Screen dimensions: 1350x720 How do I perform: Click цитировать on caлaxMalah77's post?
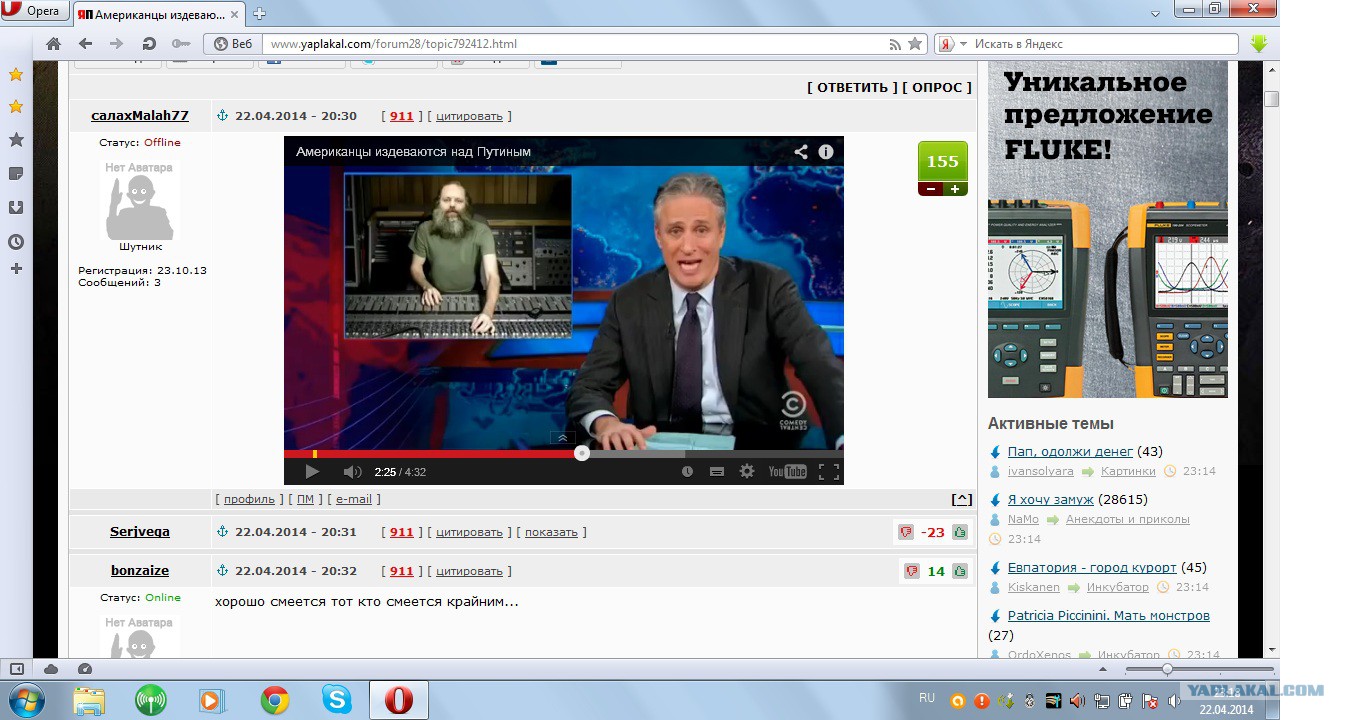tap(470, 116)
